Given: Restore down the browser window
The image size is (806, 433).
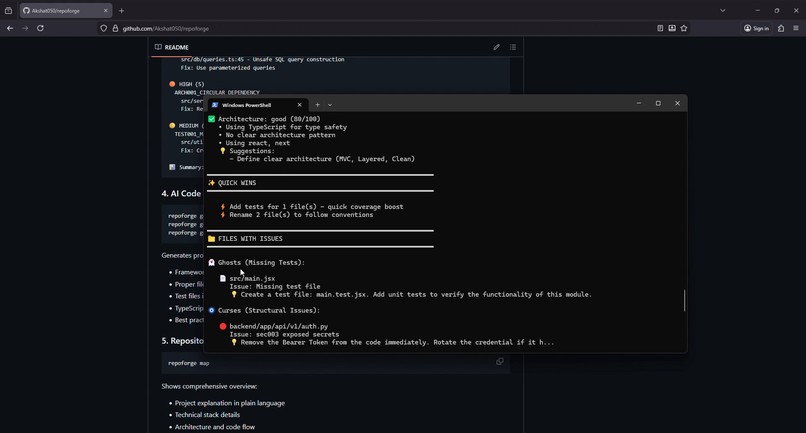Looking at the screenshot, I should (x=777, y=10).
